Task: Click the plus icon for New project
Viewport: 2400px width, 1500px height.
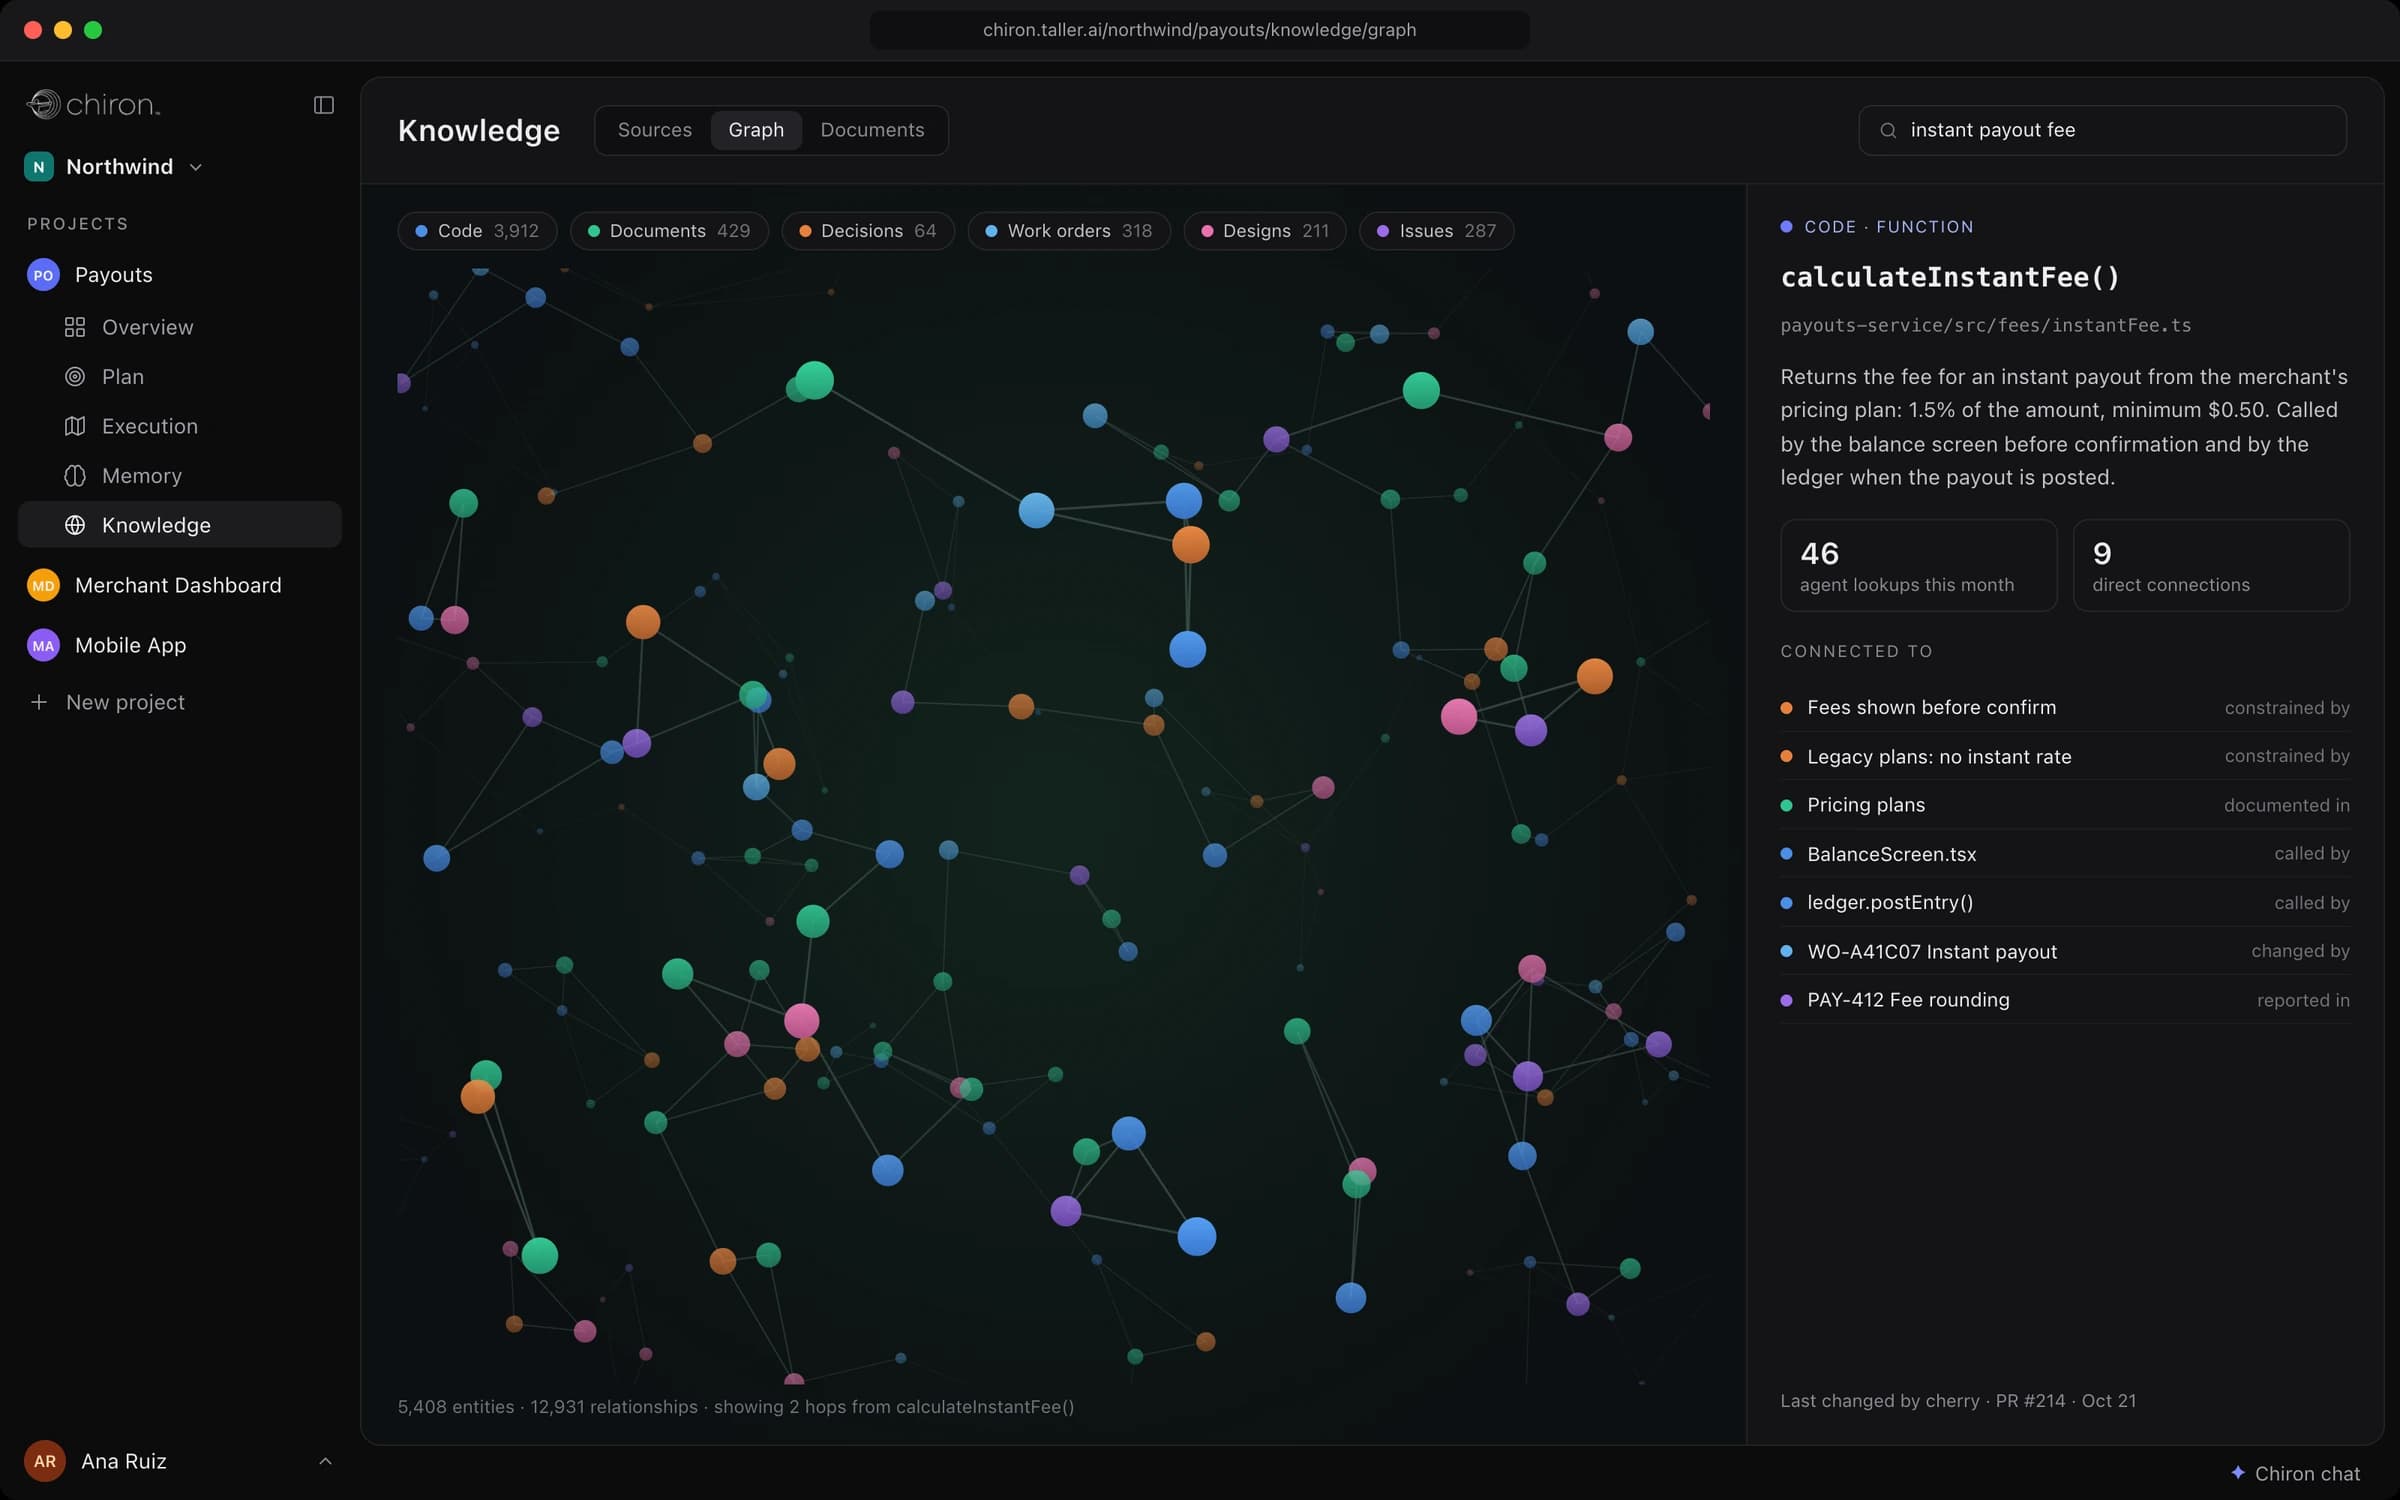Action: pos(39,702)
